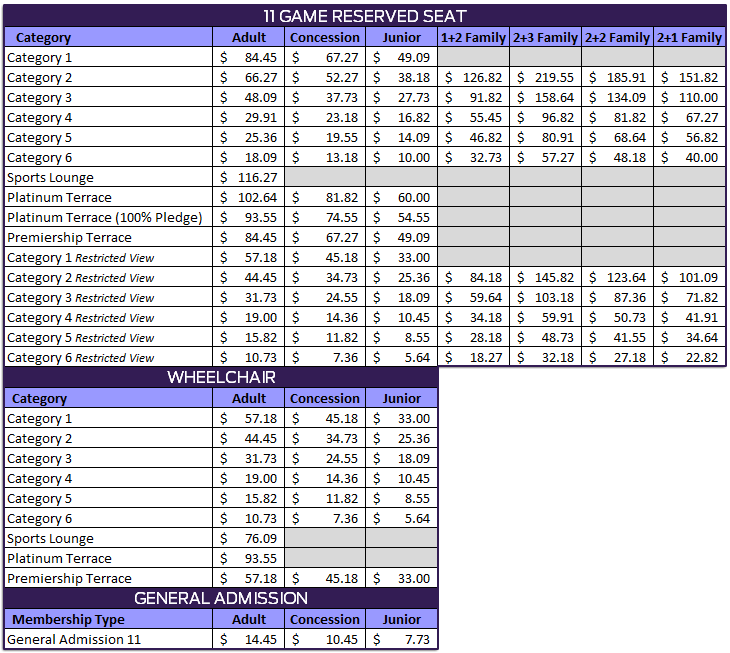Click the 'General Admission 11' row label
The image size is (730, 653).
74,640
